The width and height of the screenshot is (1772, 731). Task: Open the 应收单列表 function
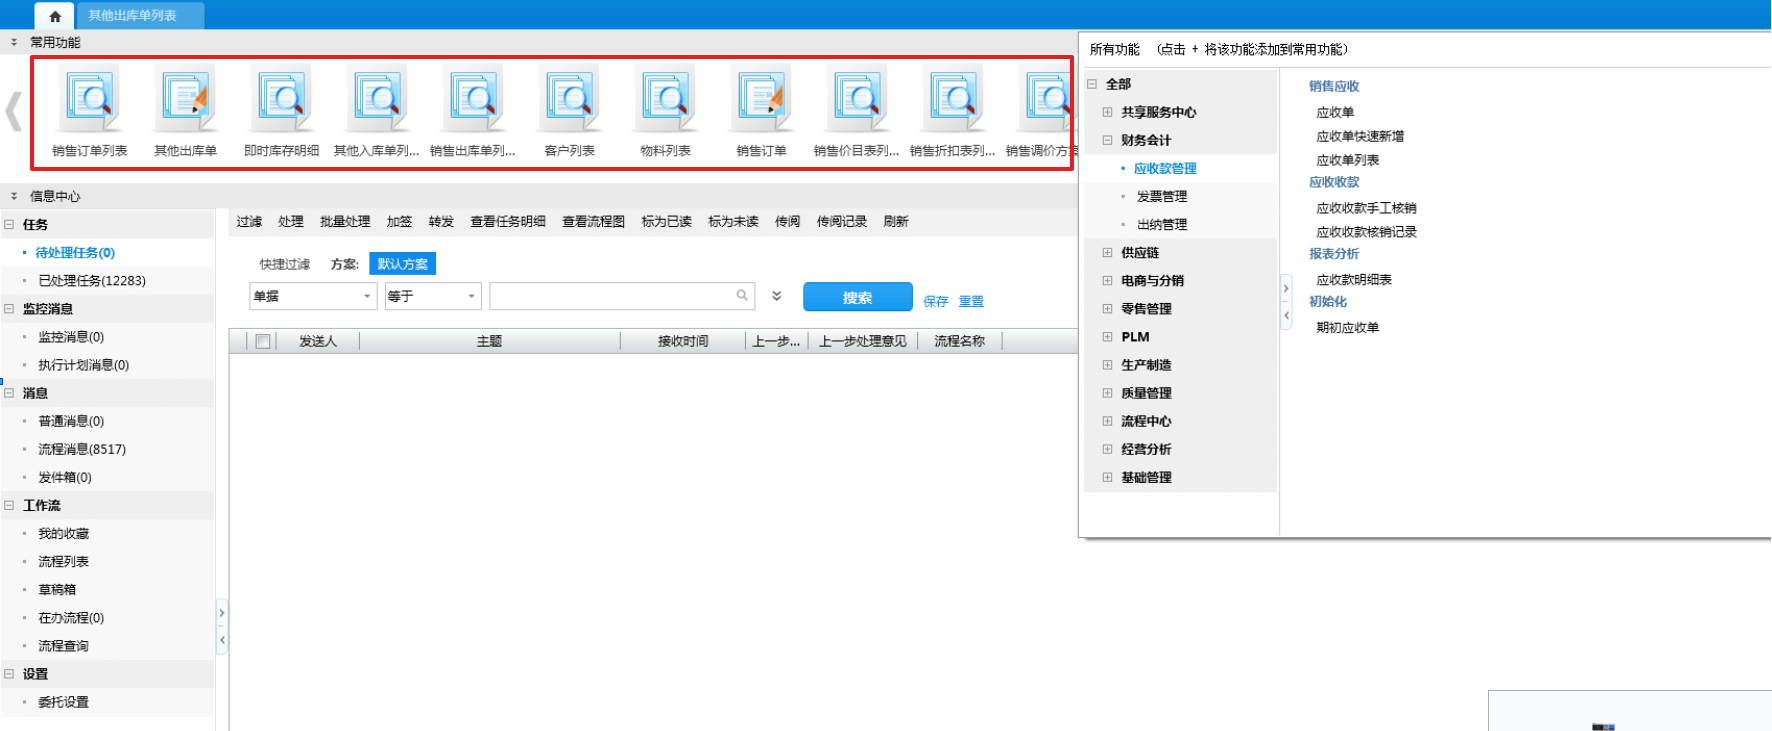tap(1347, 160)
